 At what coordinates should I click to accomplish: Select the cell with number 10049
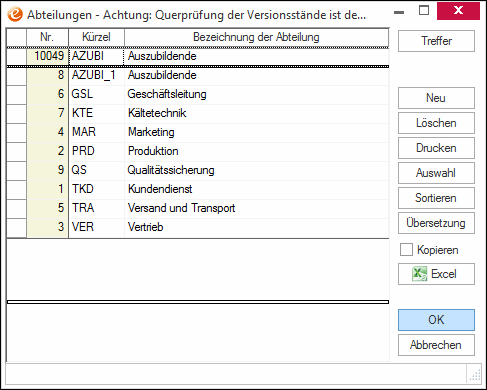click(x=47, y=56)
